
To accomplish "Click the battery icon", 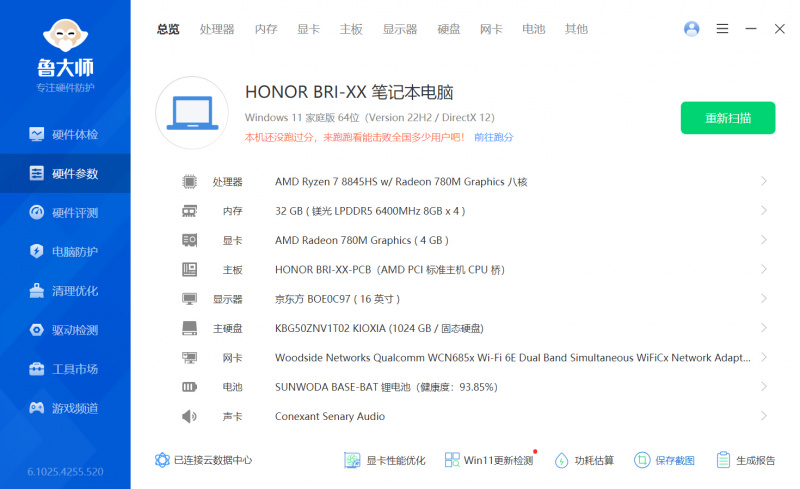I will coord(189,387).
